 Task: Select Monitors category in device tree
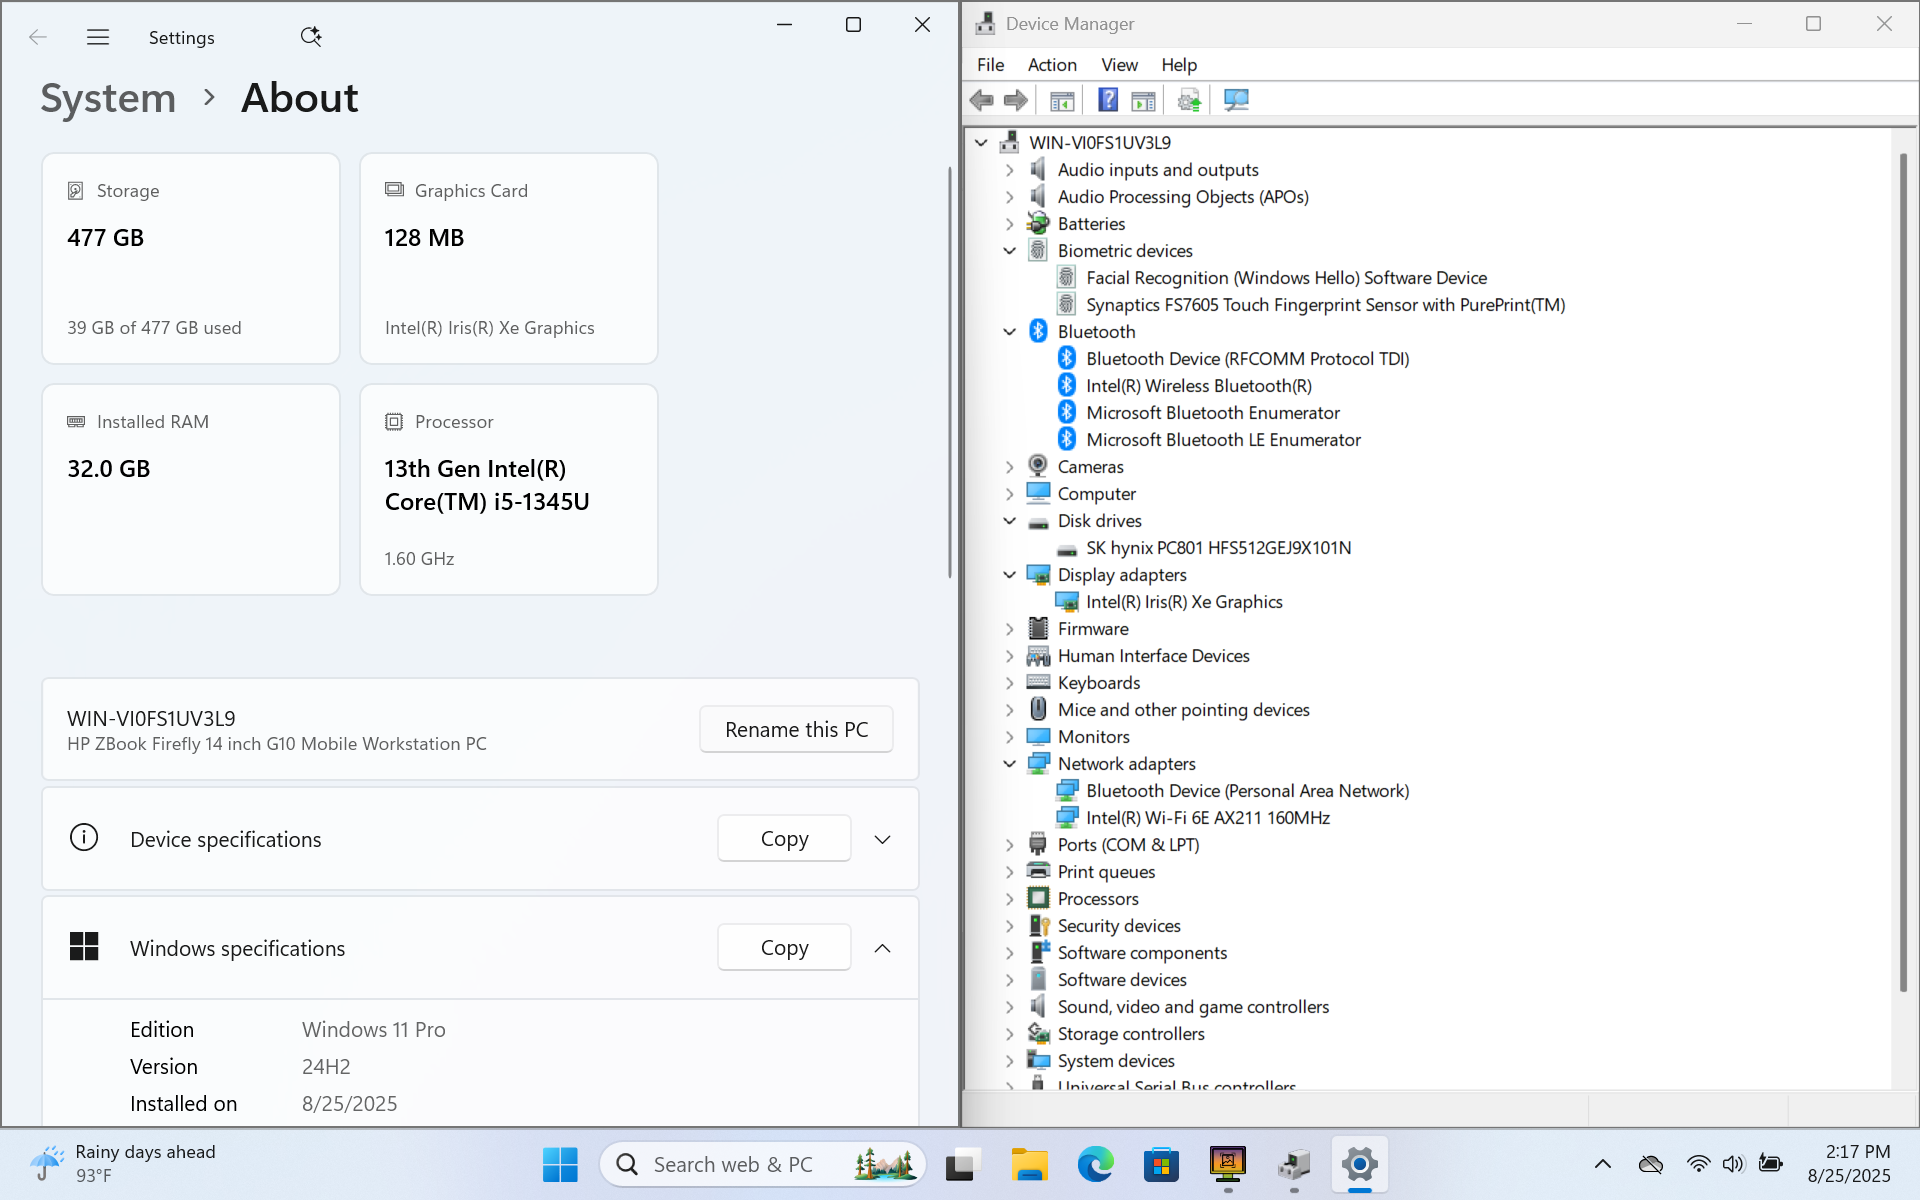[x=1094, y=737]
